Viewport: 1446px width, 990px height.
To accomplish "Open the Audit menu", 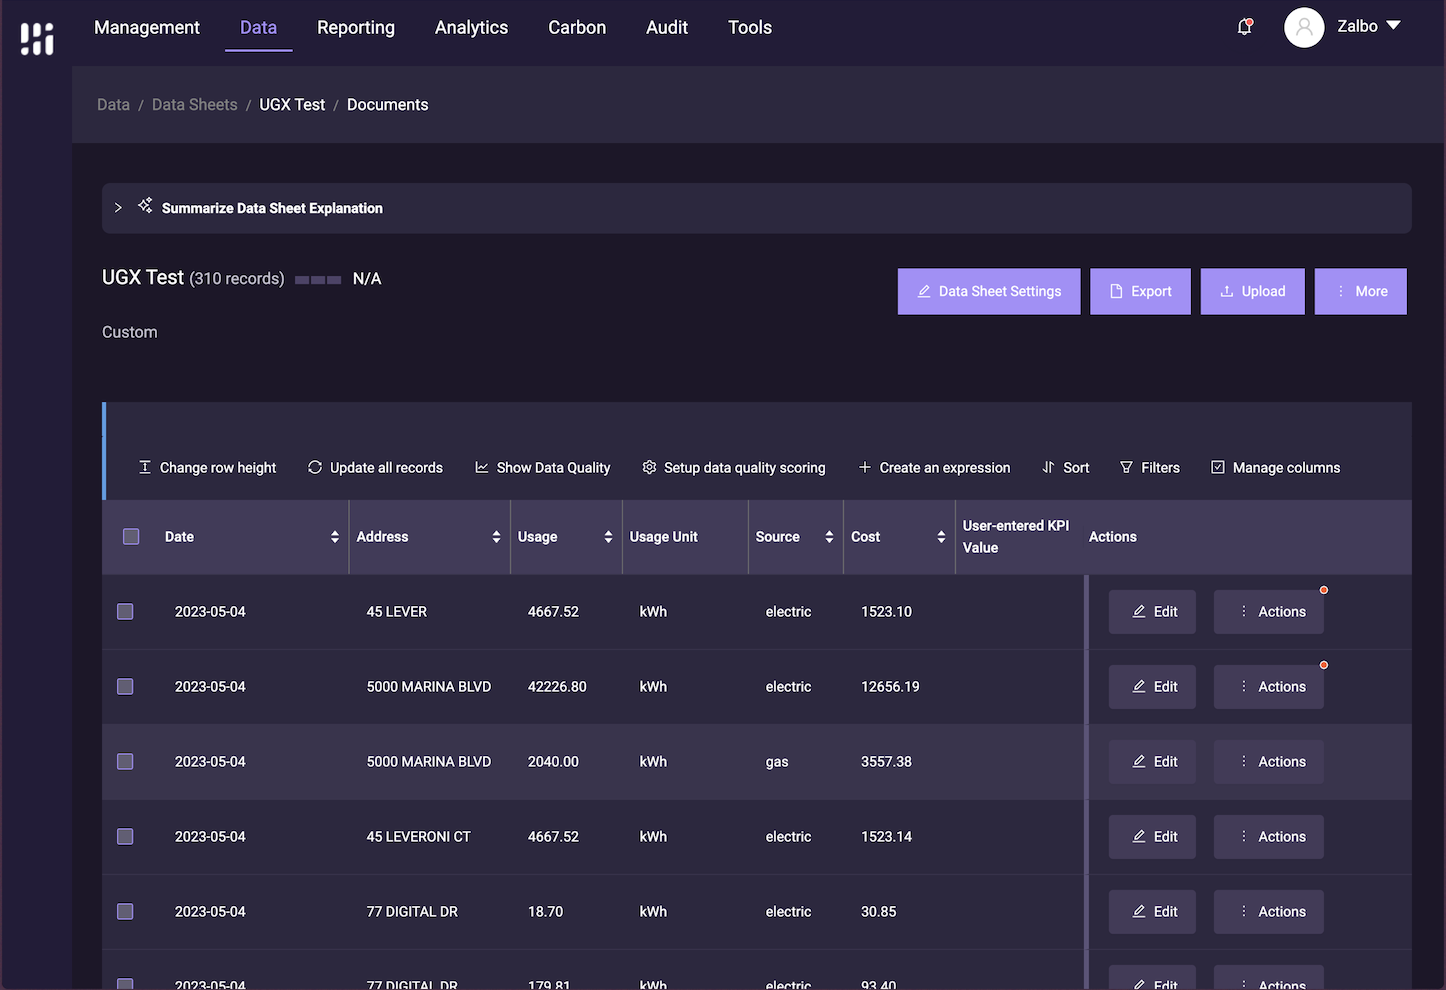I will tap(667, 27).
